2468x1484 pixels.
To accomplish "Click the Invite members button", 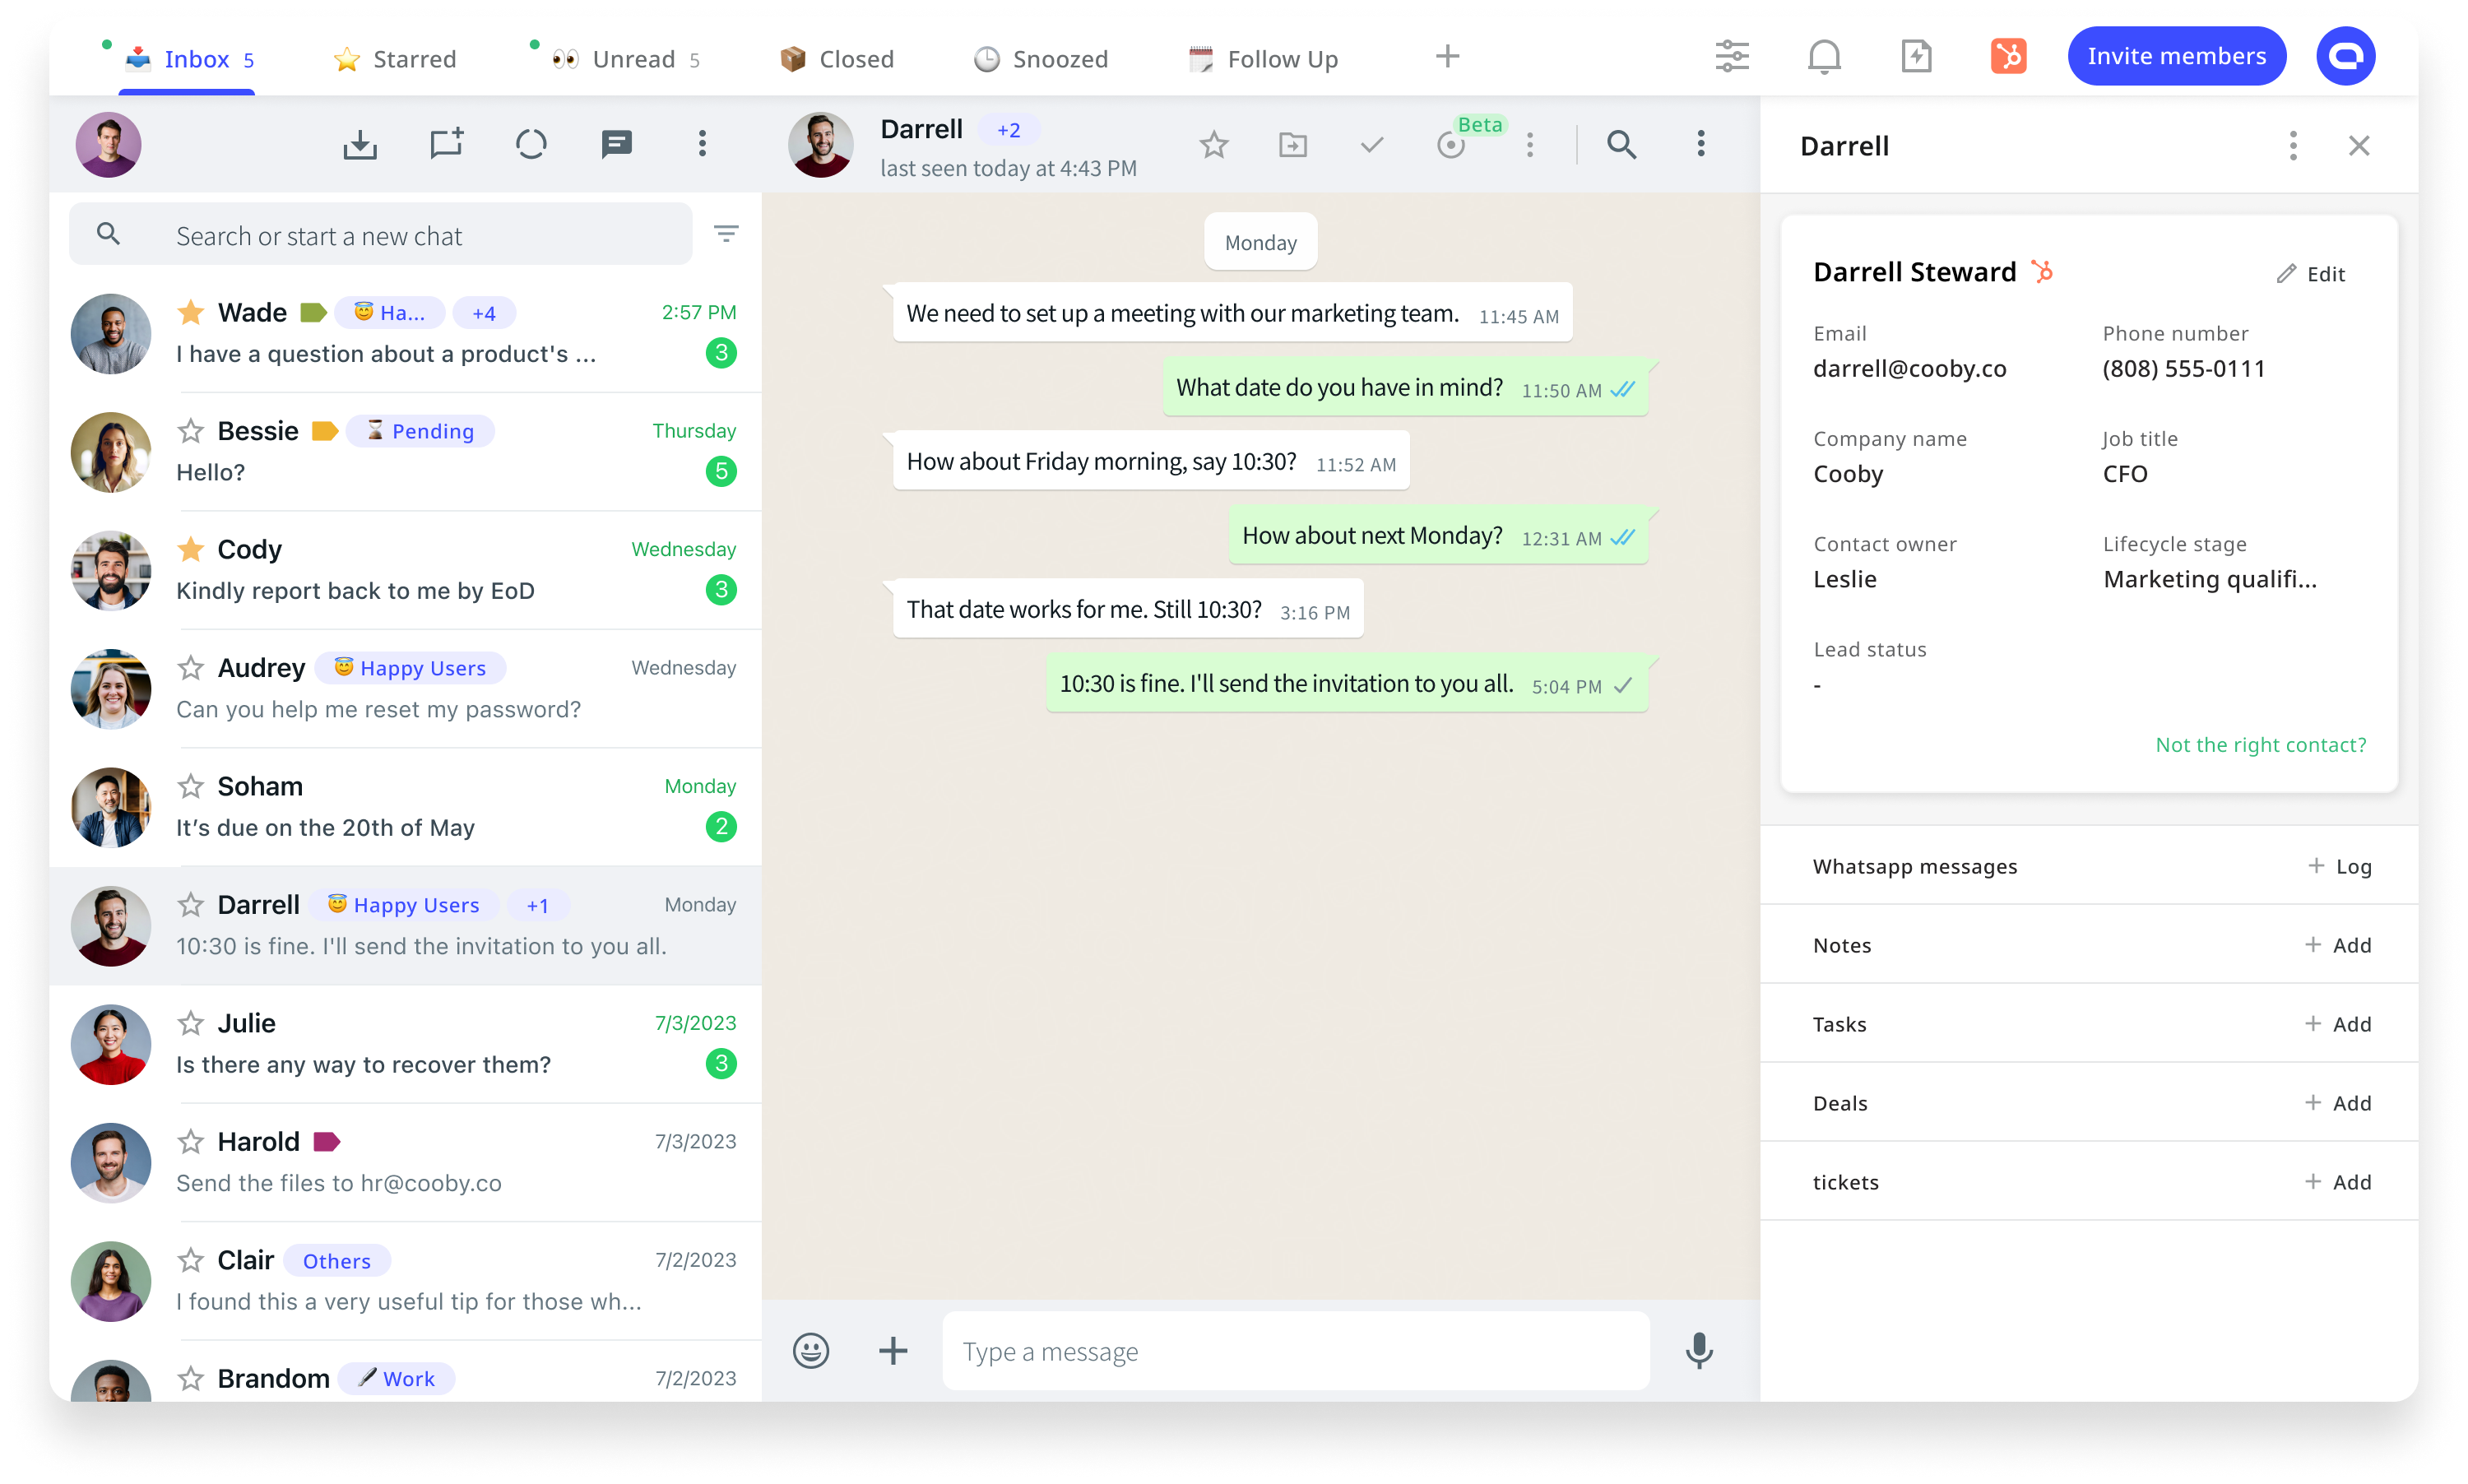I will [x=2176, y=56].
